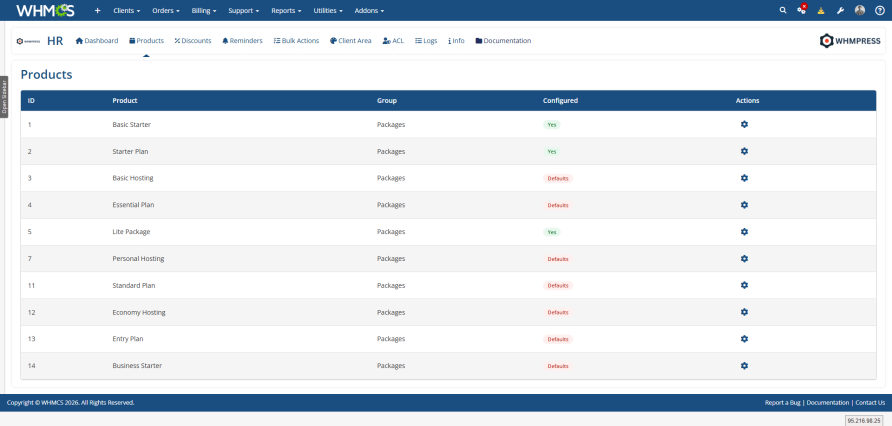Click the Economy Hosting product name
Screen dimensions: 892x426
[139, 312]
